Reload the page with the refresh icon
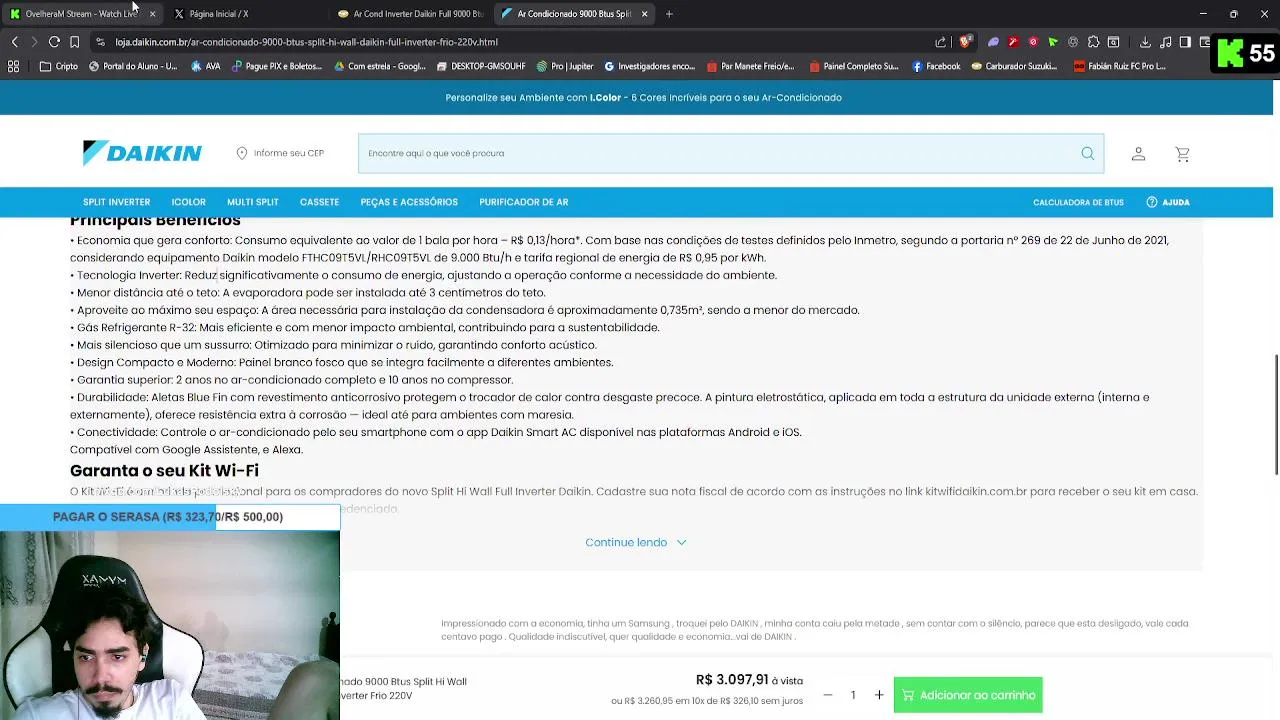Viewport: 1280px width, 720px height. point(54,42)
